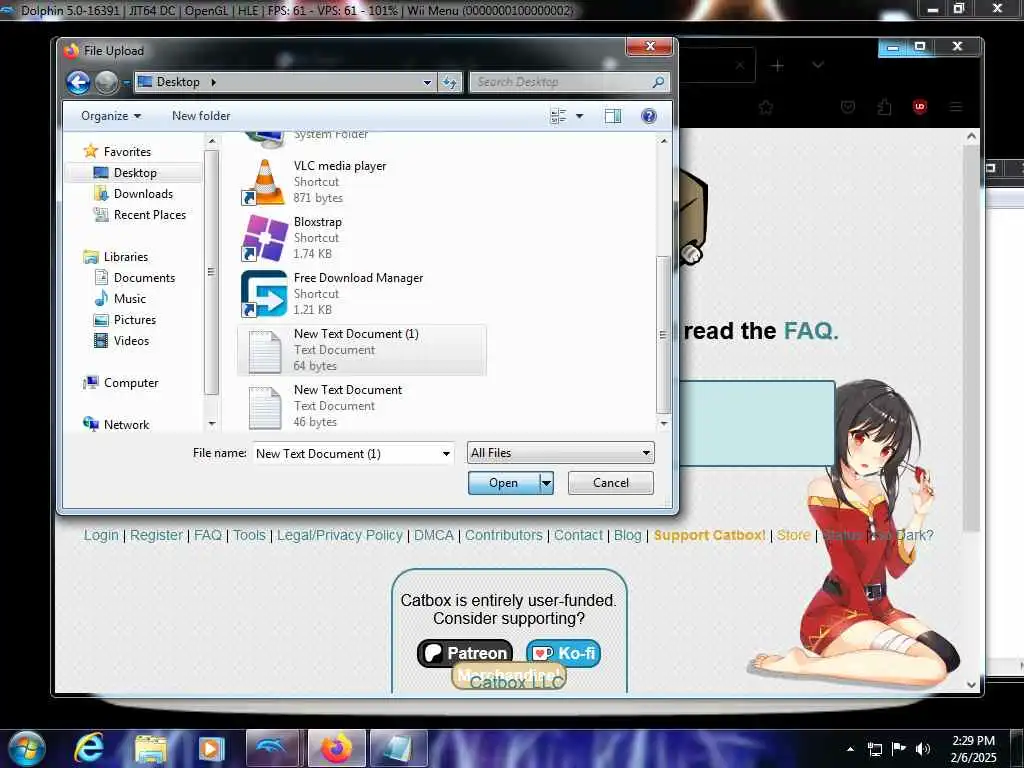Select the Free Download Manager shortcut icon
1024x768 pixels.
[x=264, y=294]
